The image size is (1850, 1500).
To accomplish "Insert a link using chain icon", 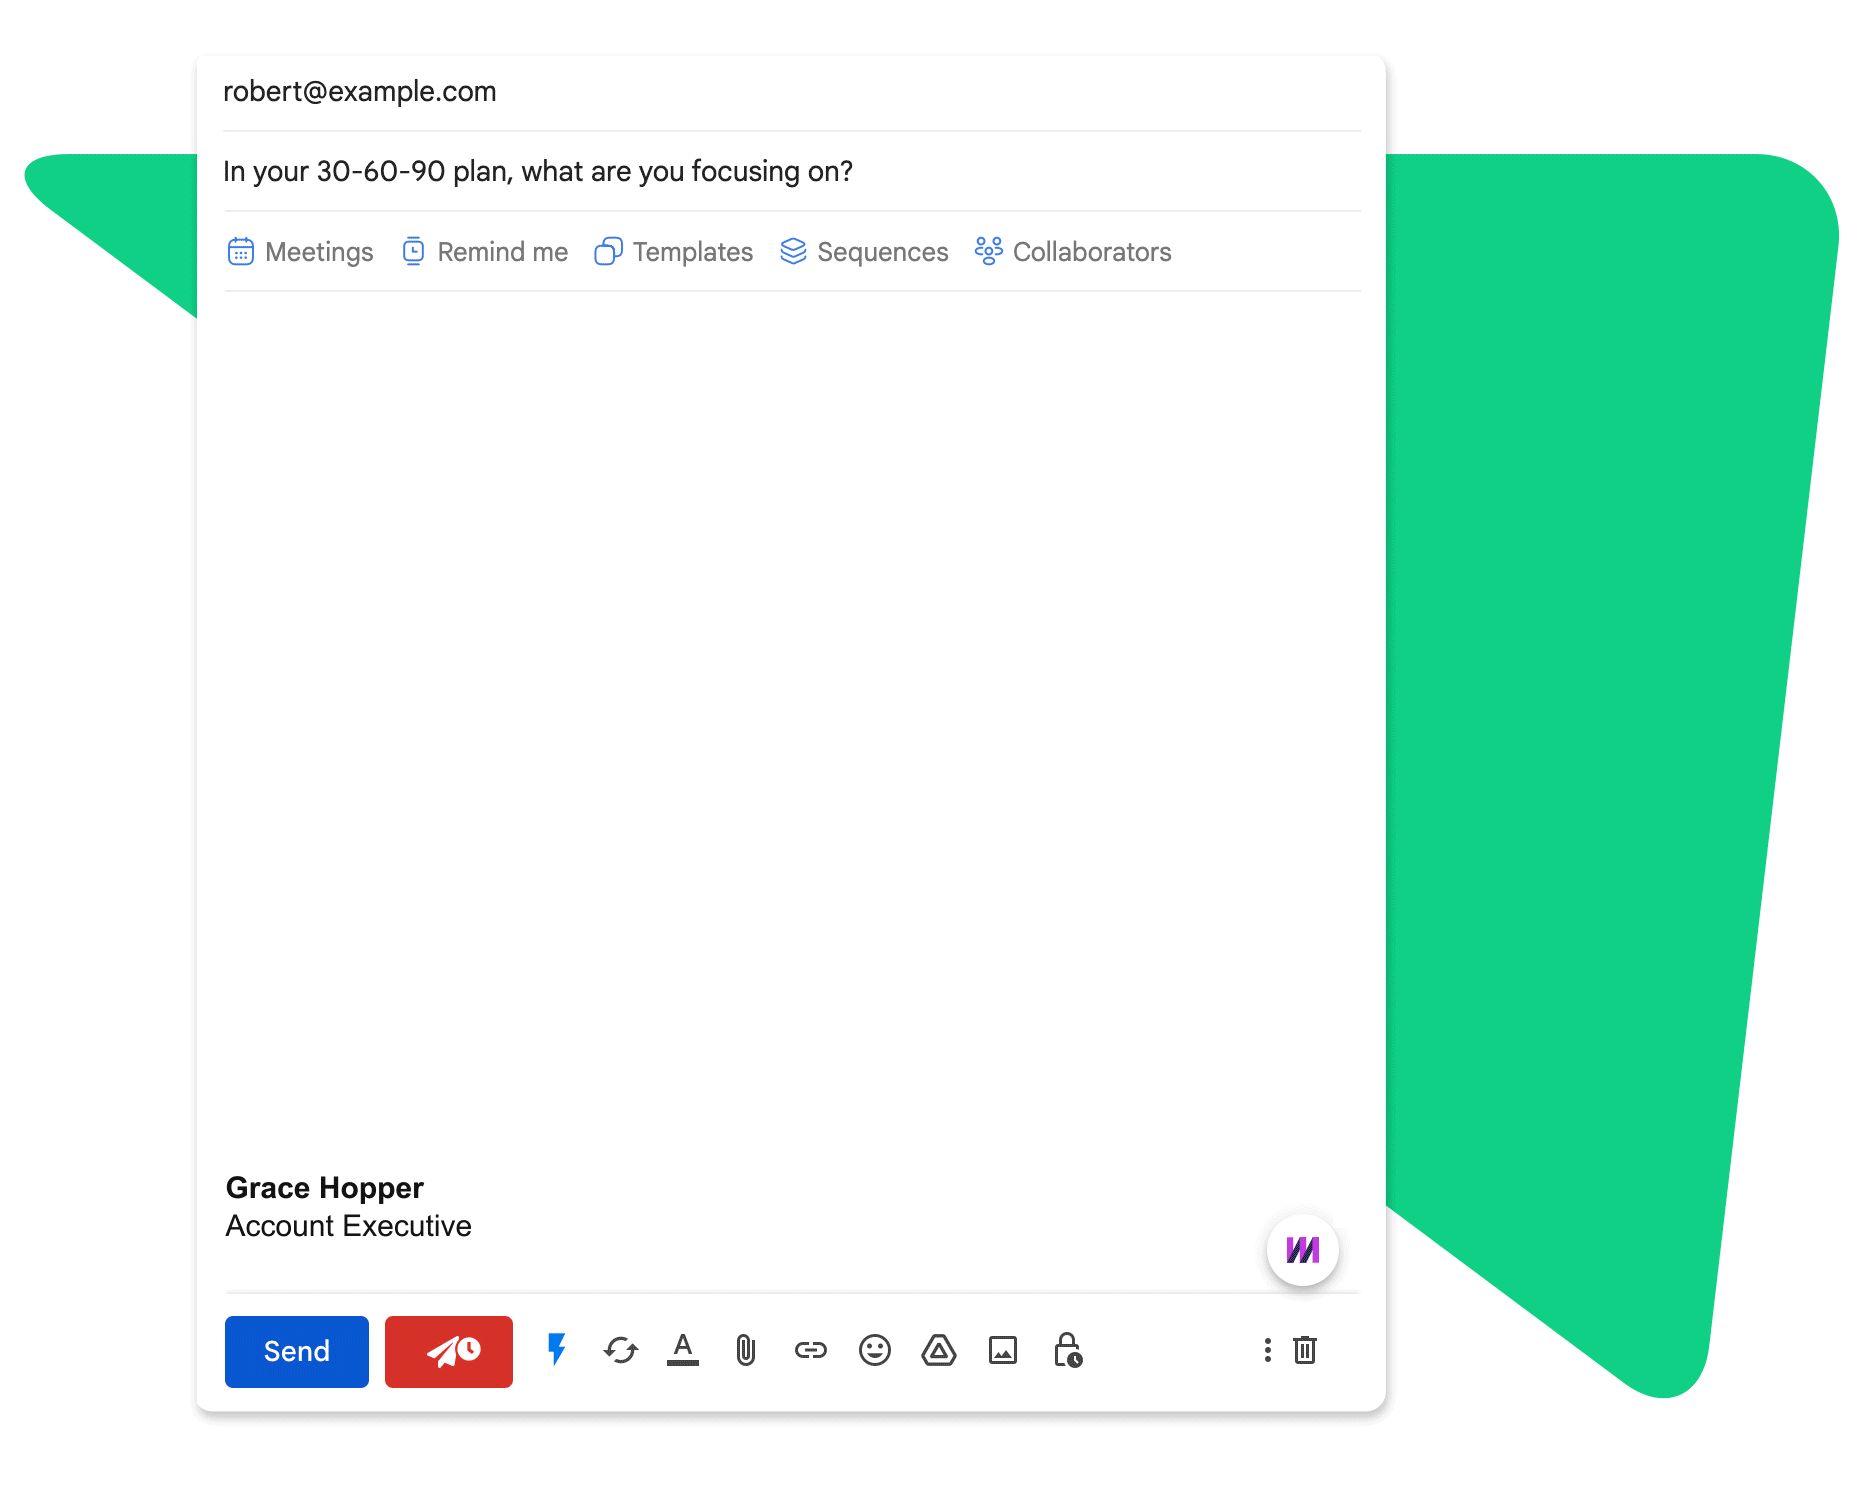I will (x=810, y=1351).
